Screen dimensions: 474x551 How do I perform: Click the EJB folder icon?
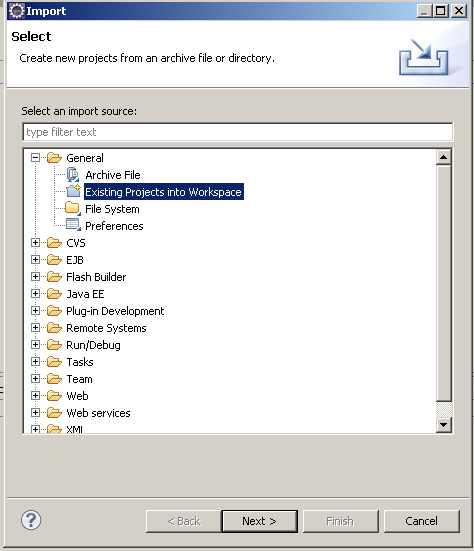54,260
